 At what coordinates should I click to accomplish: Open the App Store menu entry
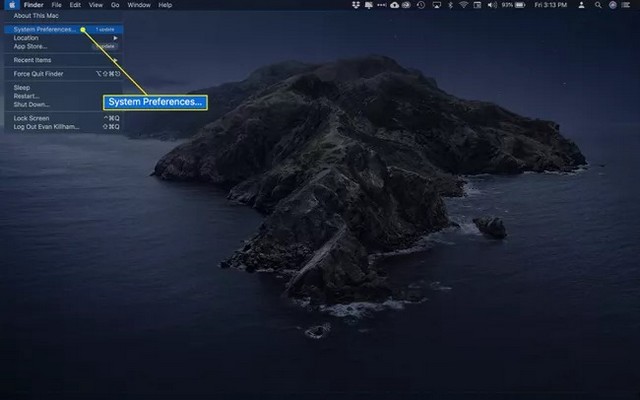31,46
